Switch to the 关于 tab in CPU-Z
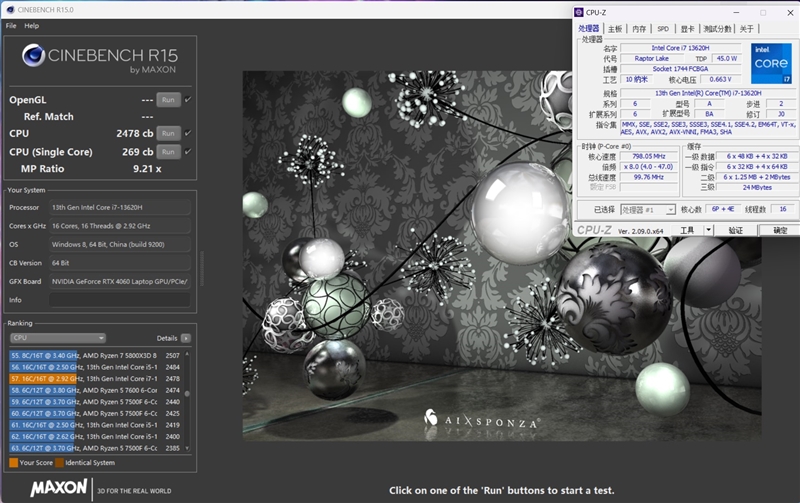 746,29
